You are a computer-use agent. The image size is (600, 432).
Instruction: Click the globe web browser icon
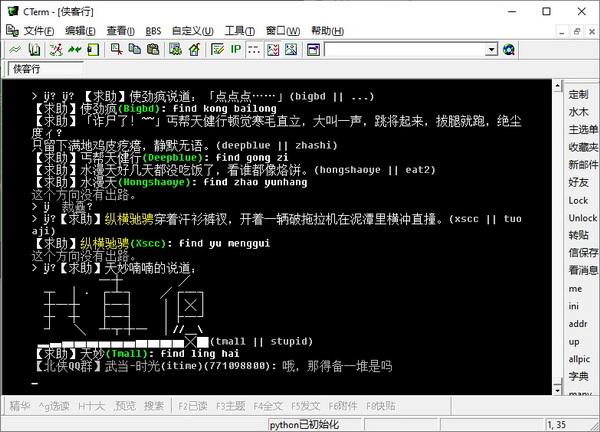pos(509,49)
